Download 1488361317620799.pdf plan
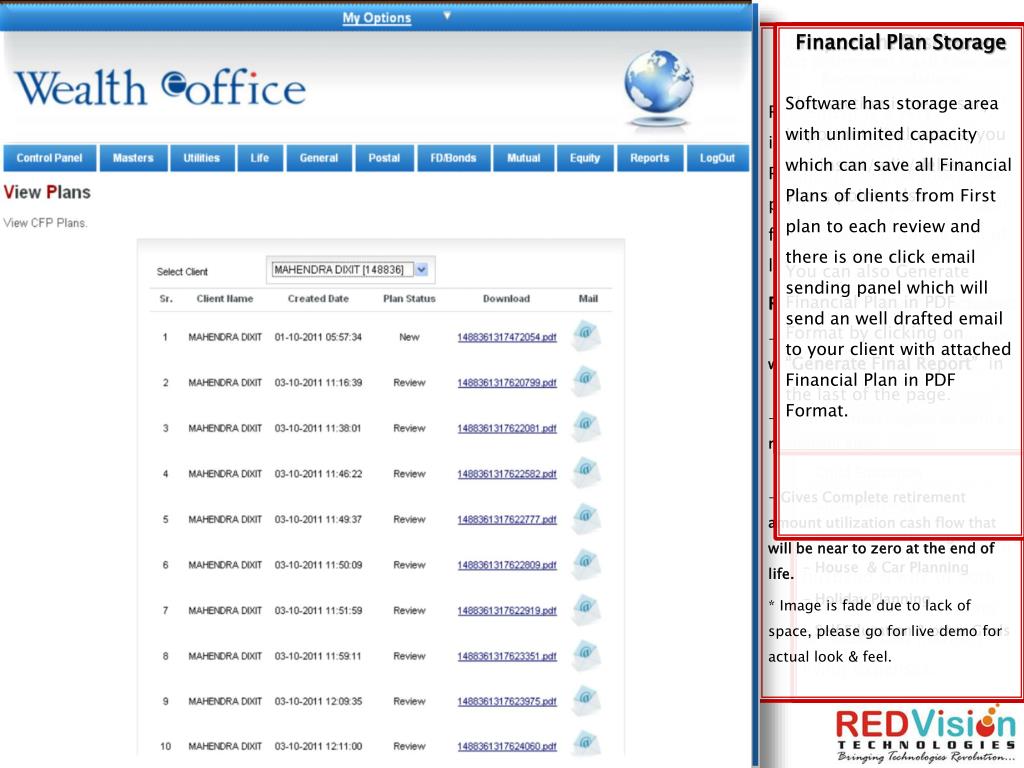The width and height of the screenshot is (1024, 768). (507, 383)
